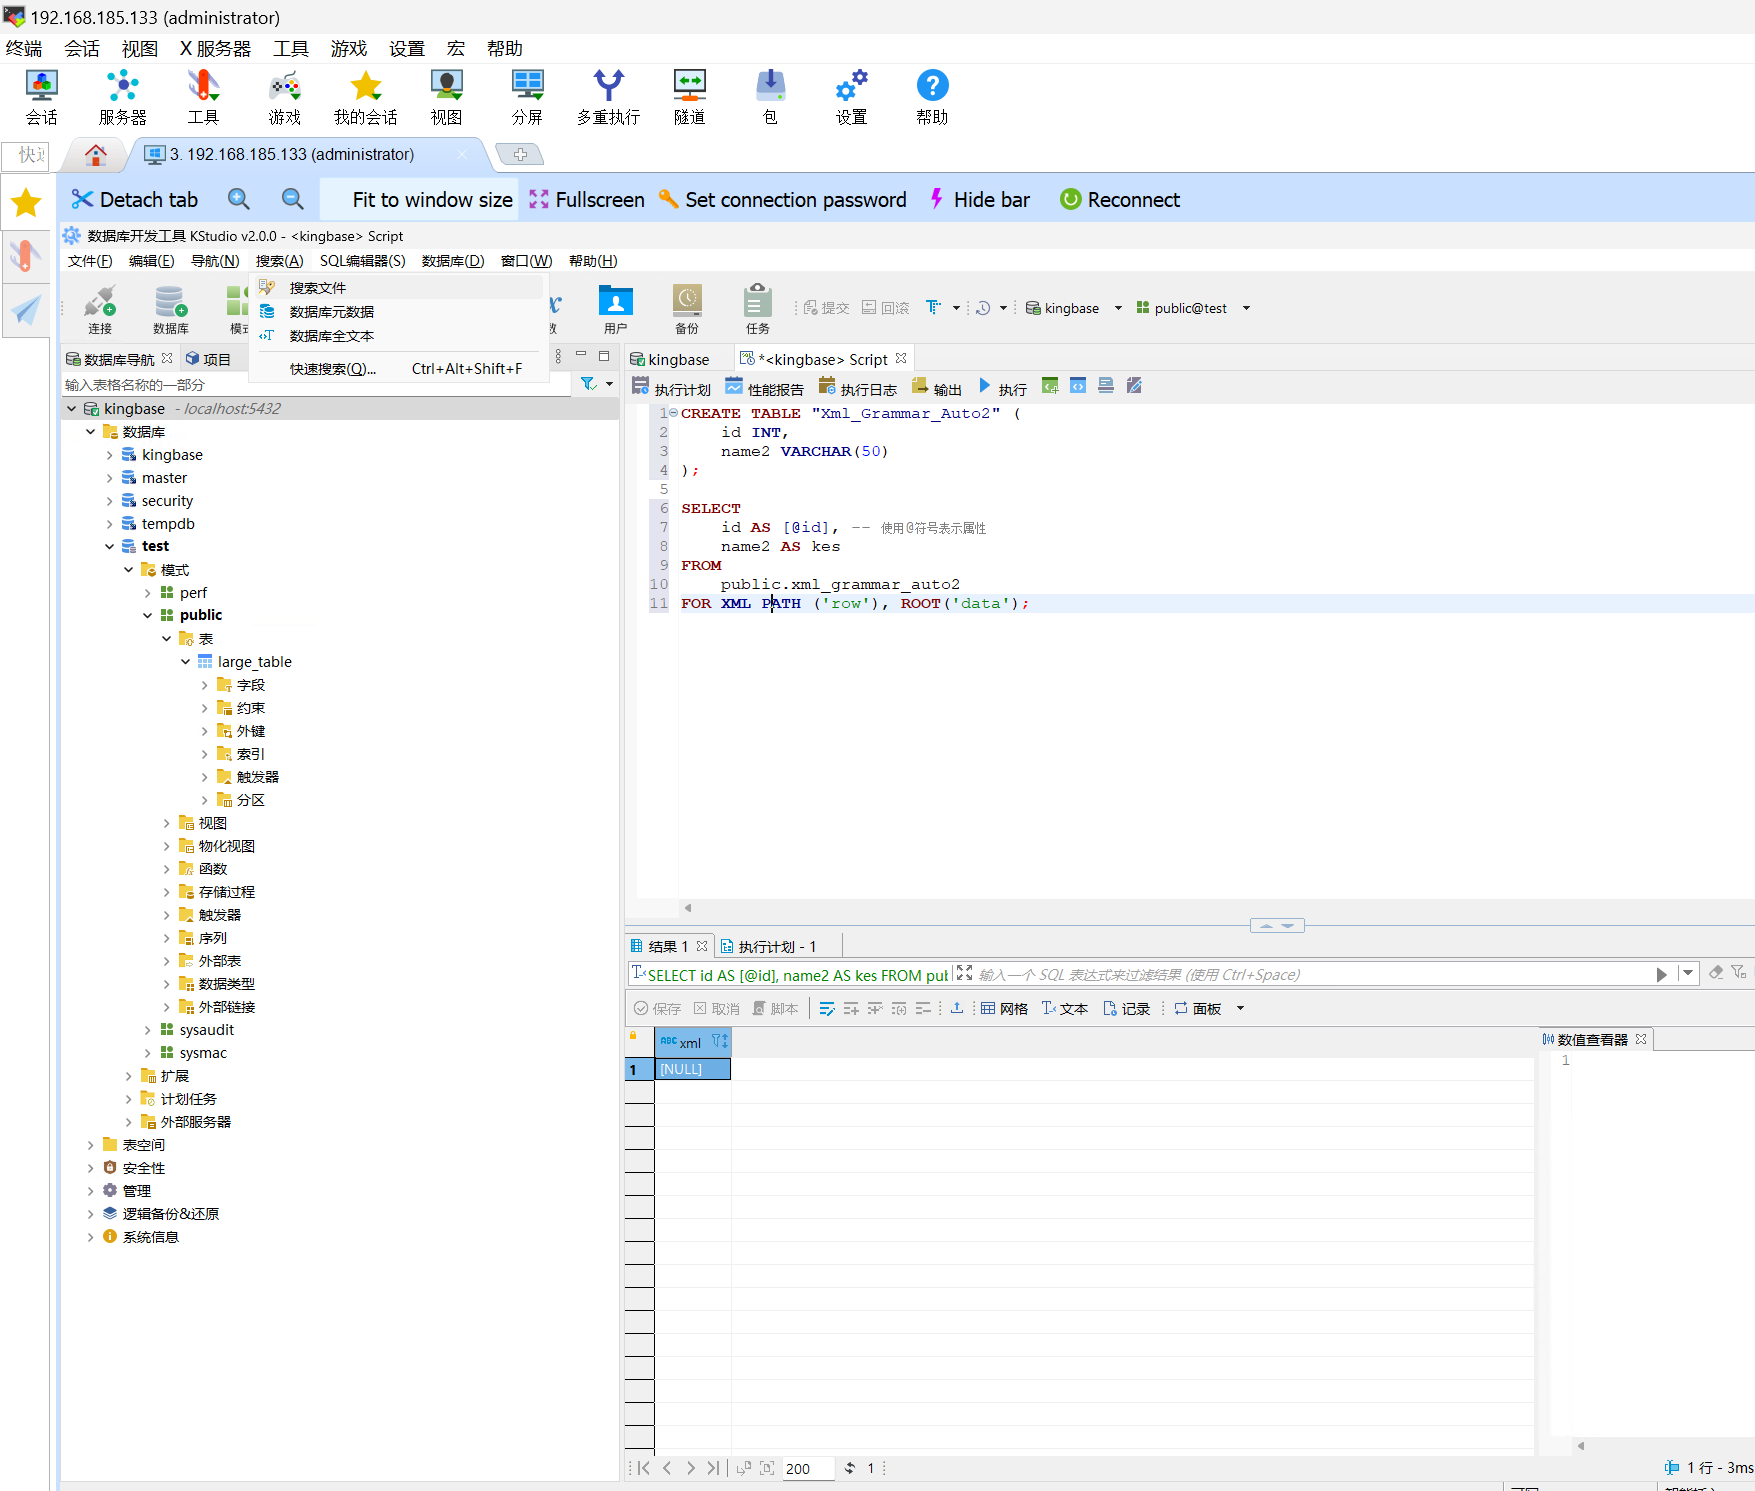
Task: Open the 执行日志 execution log
Action: click(x=857, y=388)
